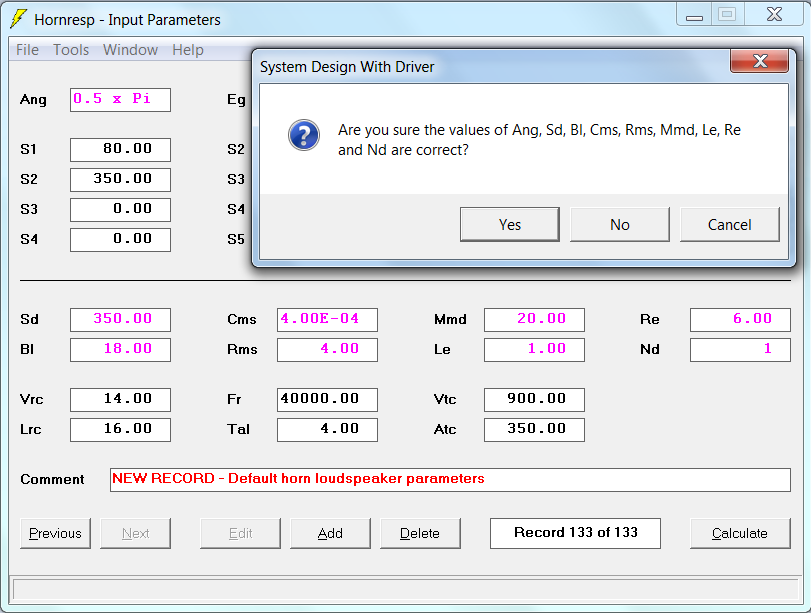This screenshot has height=613, width=811.
Task: Click the Mmd label
Action: pos(450,320)
